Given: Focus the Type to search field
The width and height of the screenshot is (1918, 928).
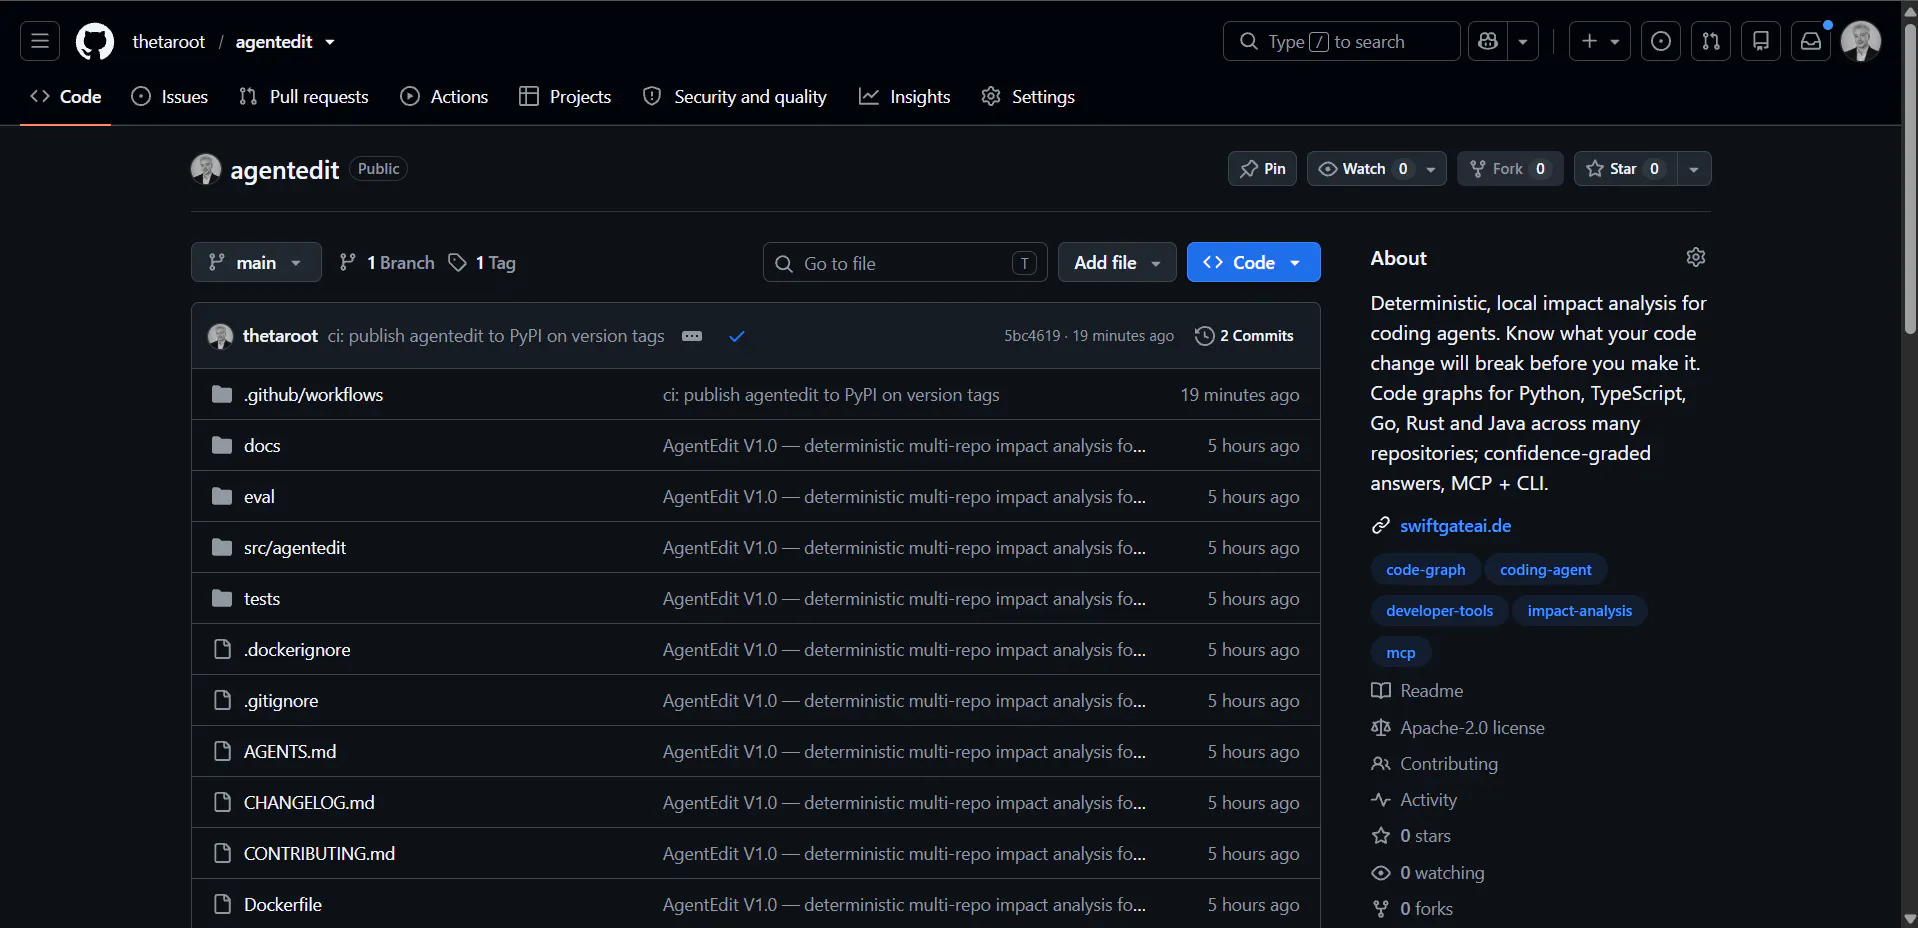Looking at the screenshot, I should 1341,41.
